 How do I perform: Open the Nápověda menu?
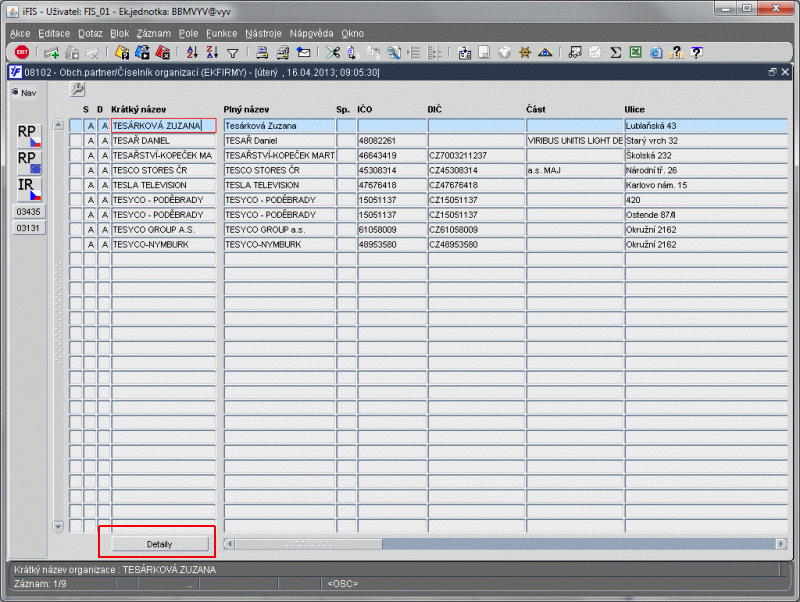(311, 34)
